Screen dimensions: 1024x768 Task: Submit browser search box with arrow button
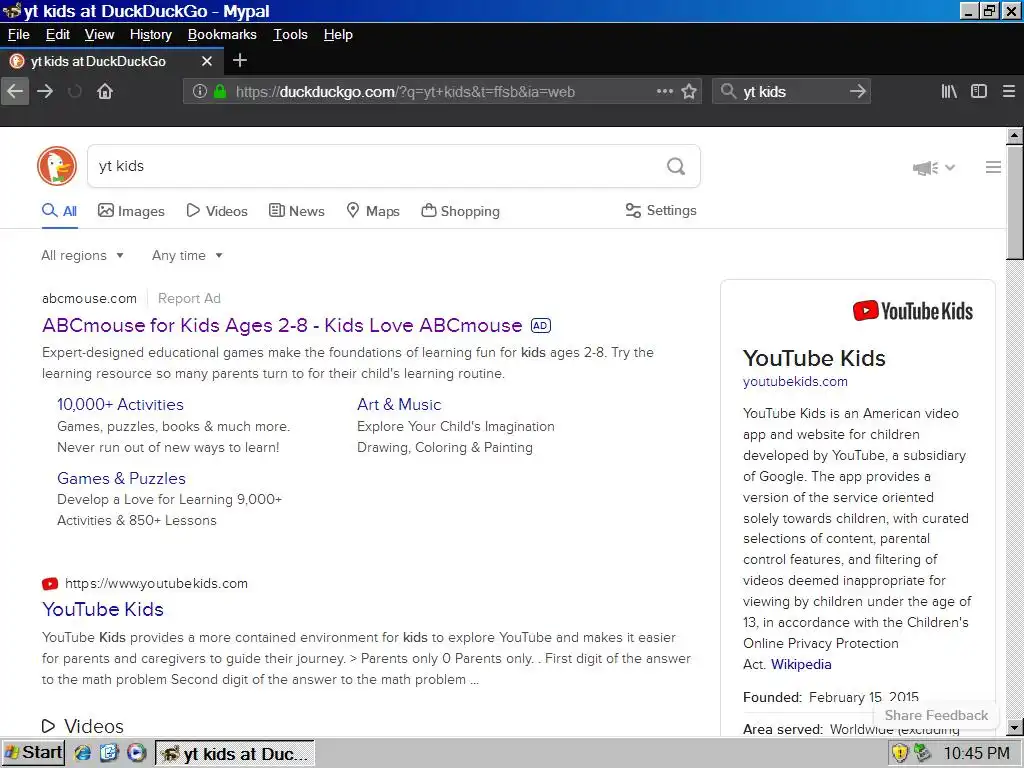[858, 91]
